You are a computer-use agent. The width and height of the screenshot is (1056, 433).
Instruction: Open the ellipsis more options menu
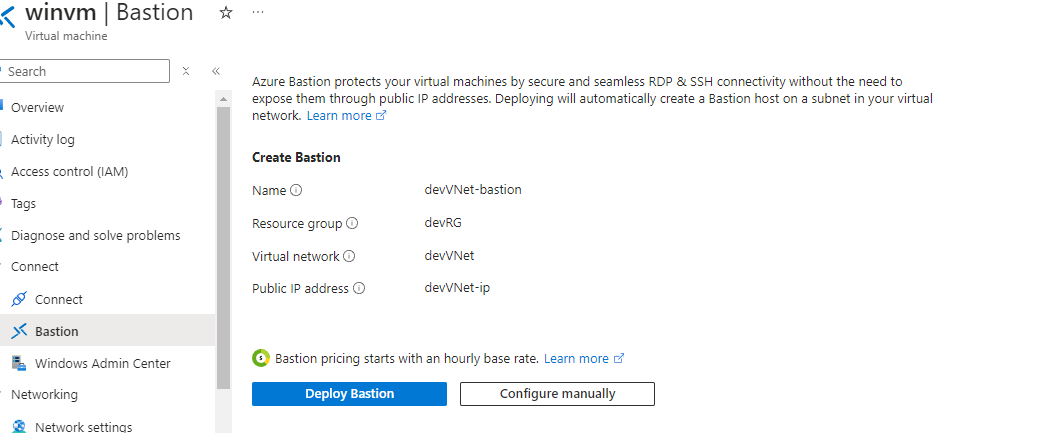(258, 13)
